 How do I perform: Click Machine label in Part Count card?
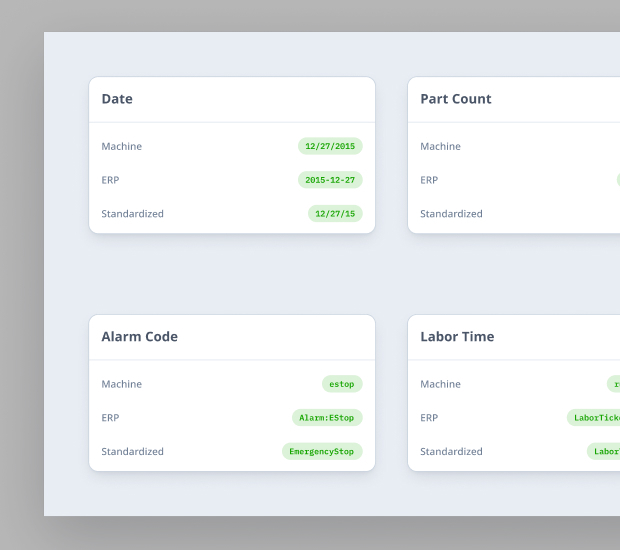(440, 146)
